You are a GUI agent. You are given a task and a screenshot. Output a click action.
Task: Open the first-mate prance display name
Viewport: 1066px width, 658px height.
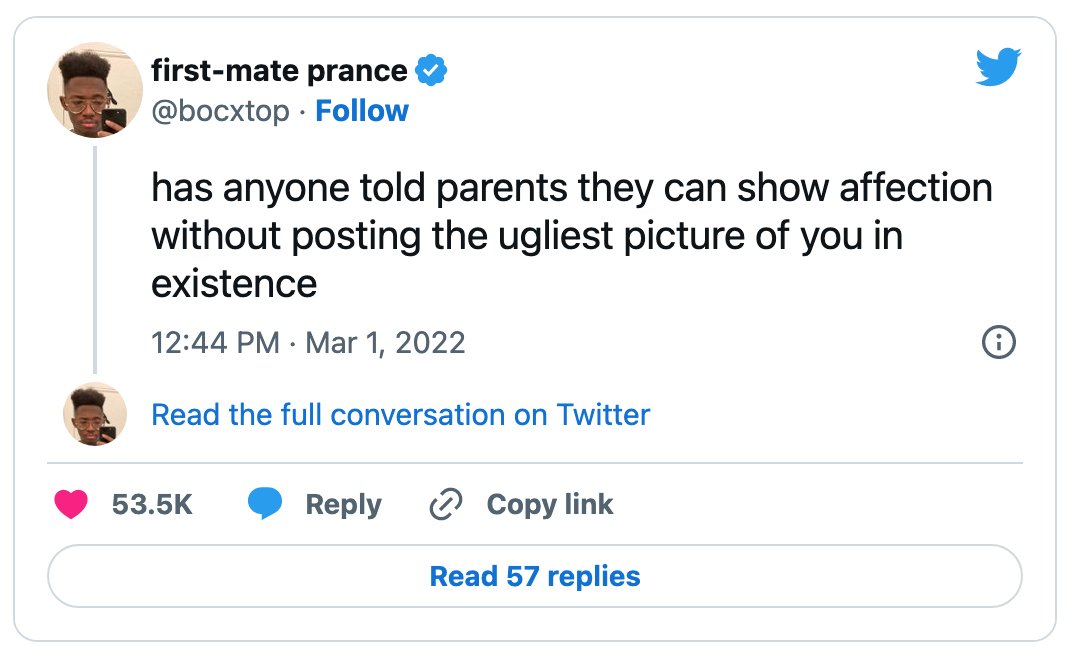click(279, 71)
